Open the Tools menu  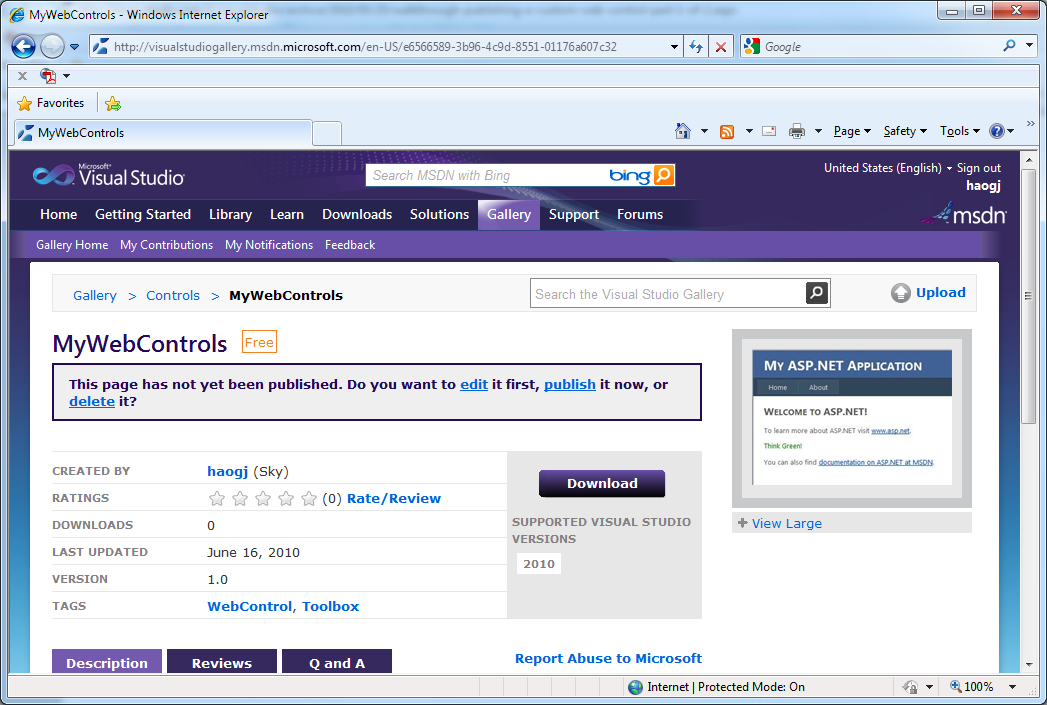pyautogui.click(x=960, y=131)
